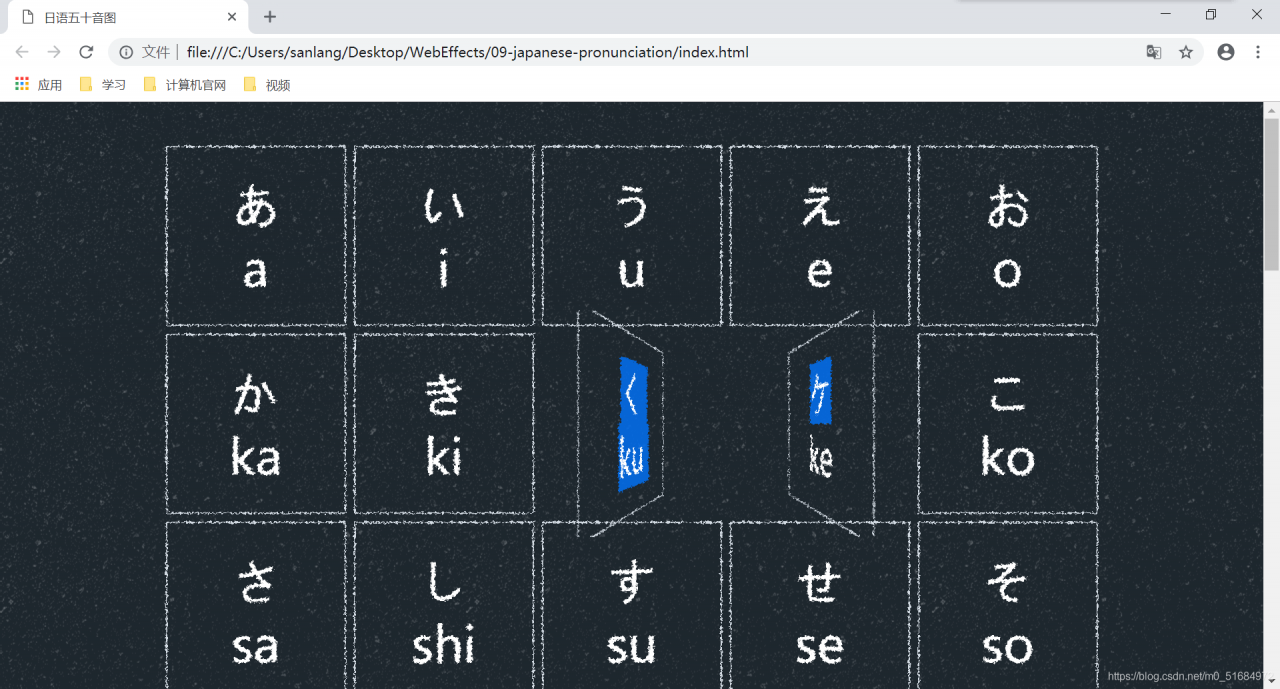The width and height of the screenshot is (1280, 689).
Task: Click the あ kana card
Action: tap(255, 234)
